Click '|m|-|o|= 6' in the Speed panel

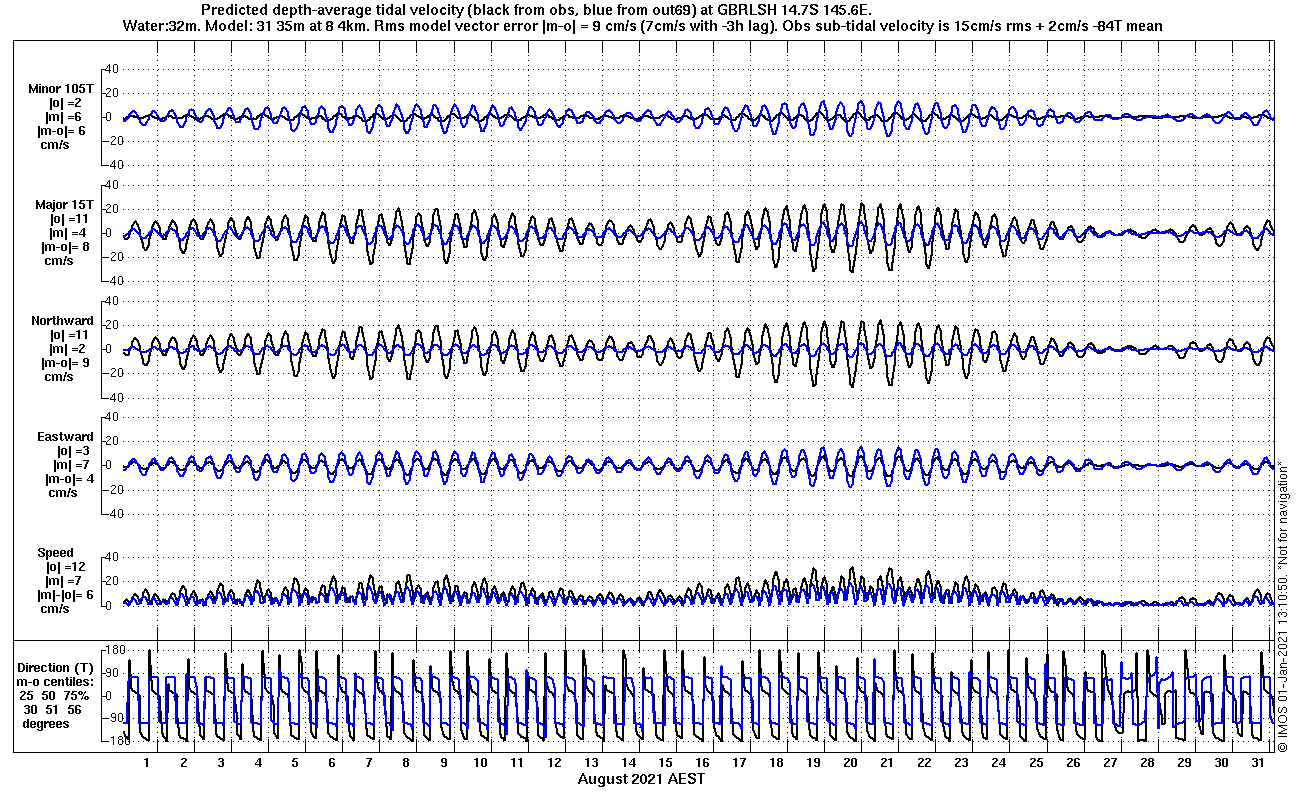(64, 595)
